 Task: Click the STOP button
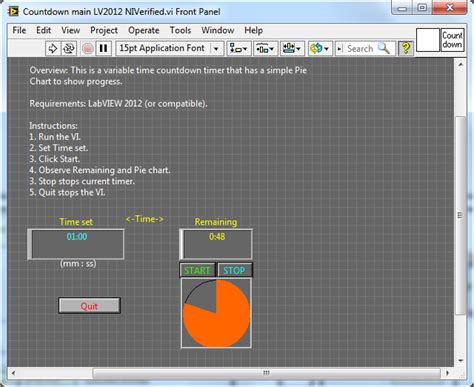pos(235,270)
